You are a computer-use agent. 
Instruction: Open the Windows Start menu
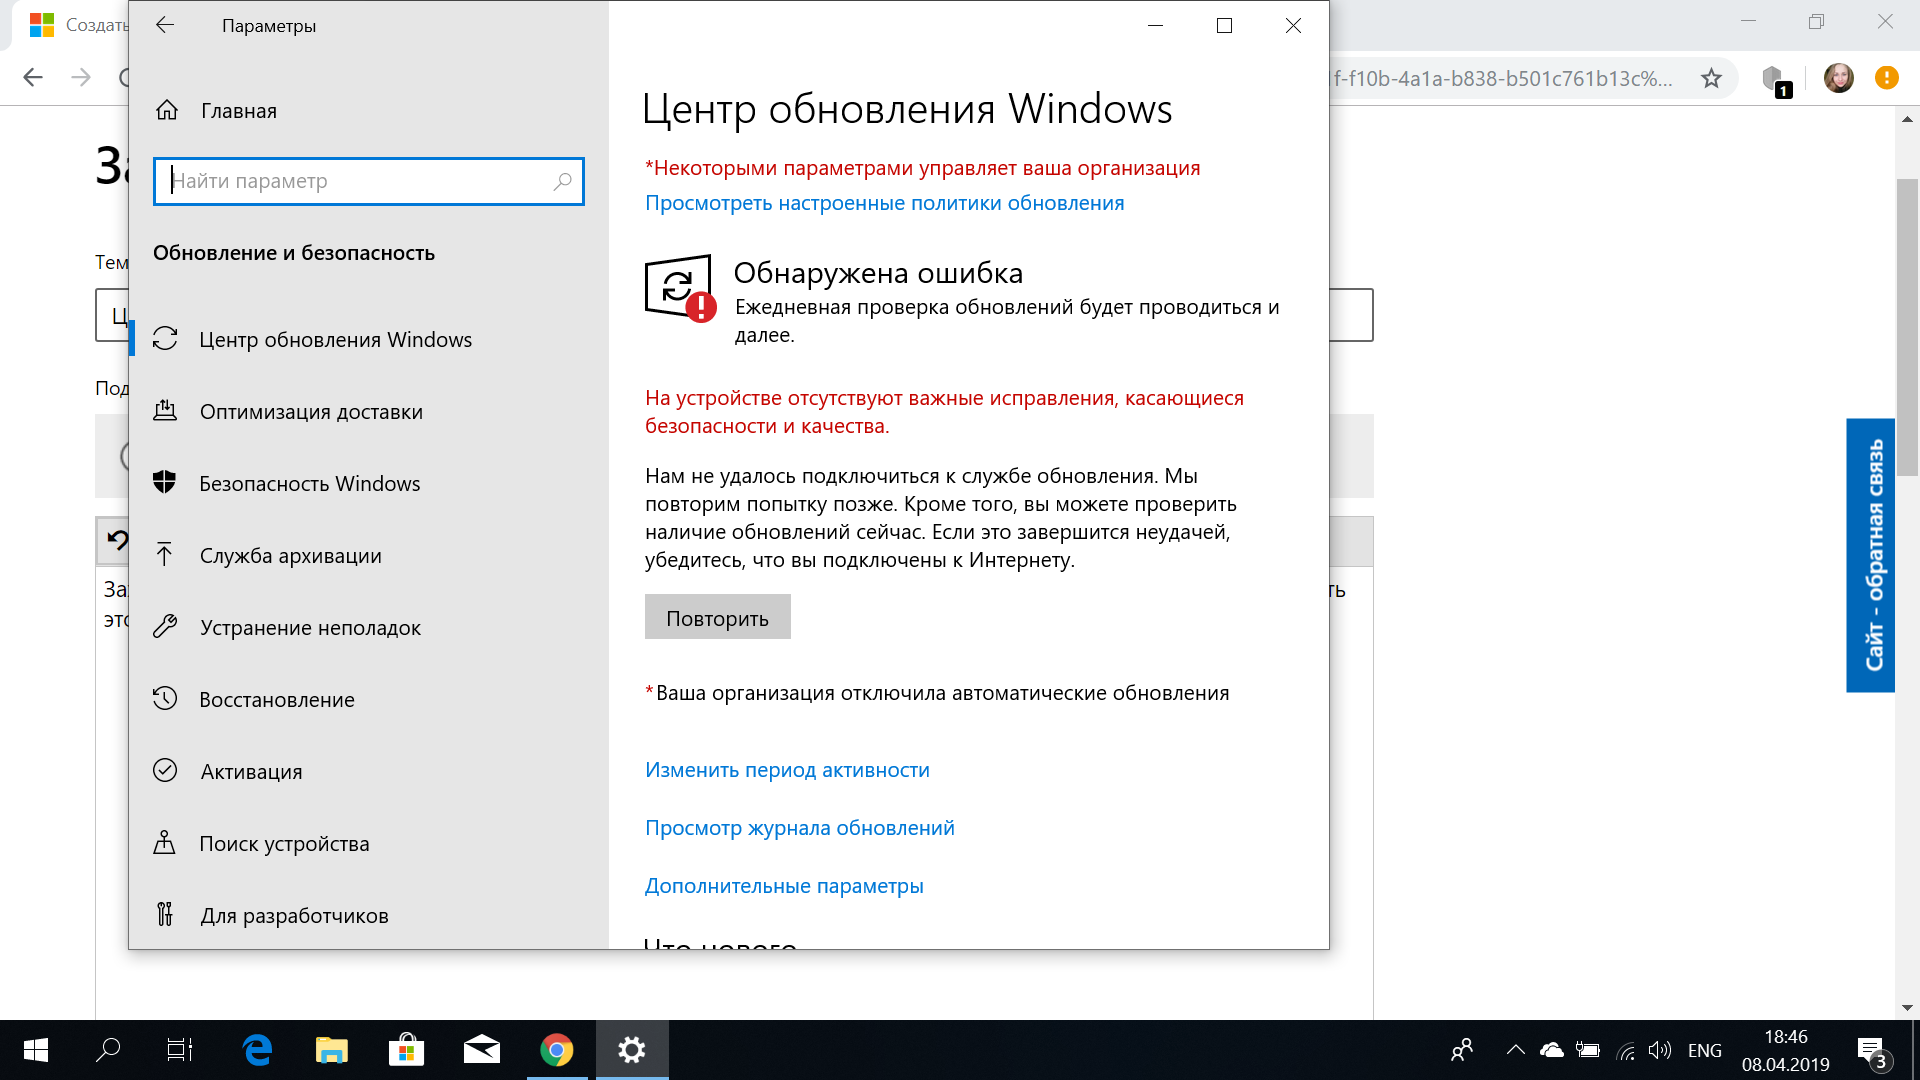(36, 1050)
